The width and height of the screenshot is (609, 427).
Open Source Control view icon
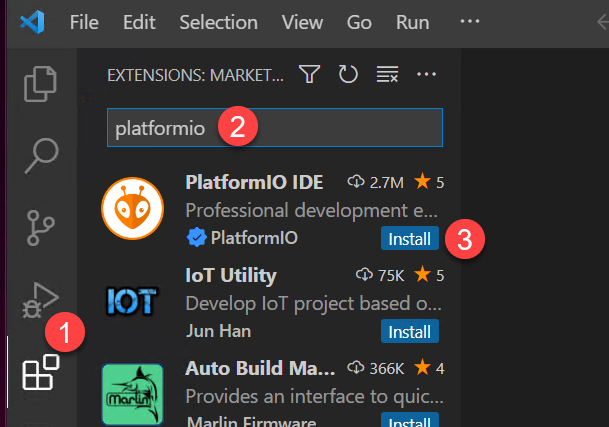[x=40, y=226]
